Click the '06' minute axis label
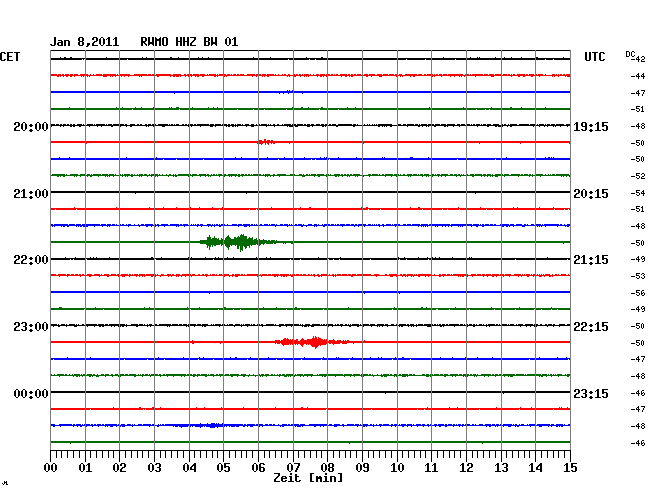Screen dimensions: 650x494 click(x=258, y=467)
